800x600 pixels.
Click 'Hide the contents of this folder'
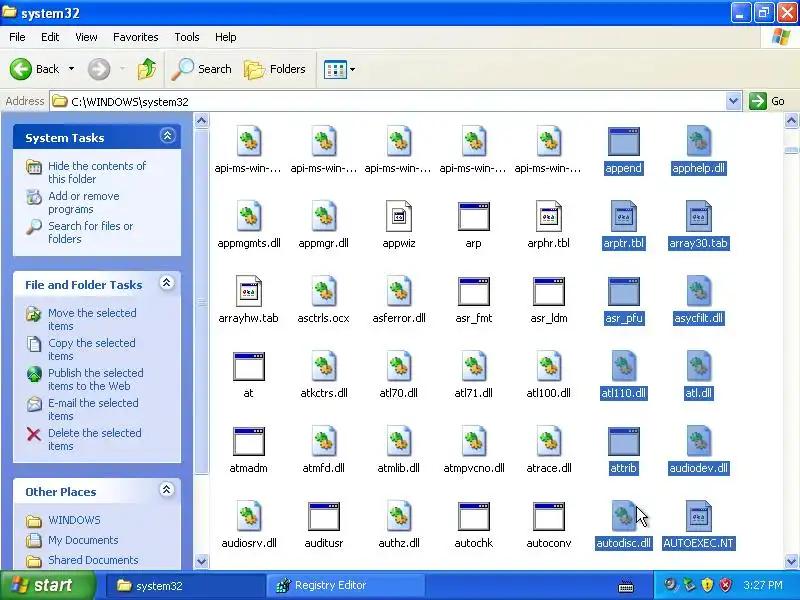click(97, 172)
